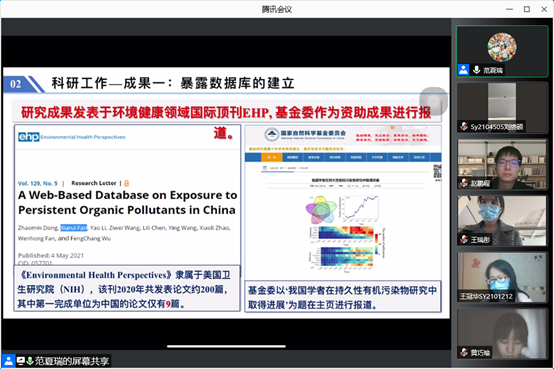Click the screen-share monitor icon at bottom left

click(21, 361)
